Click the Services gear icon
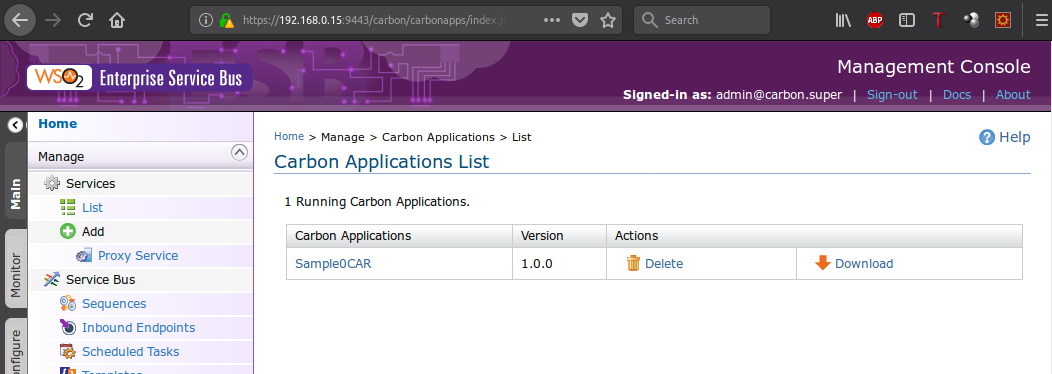This screenshot has height=374, width=1052. (52, 183)
